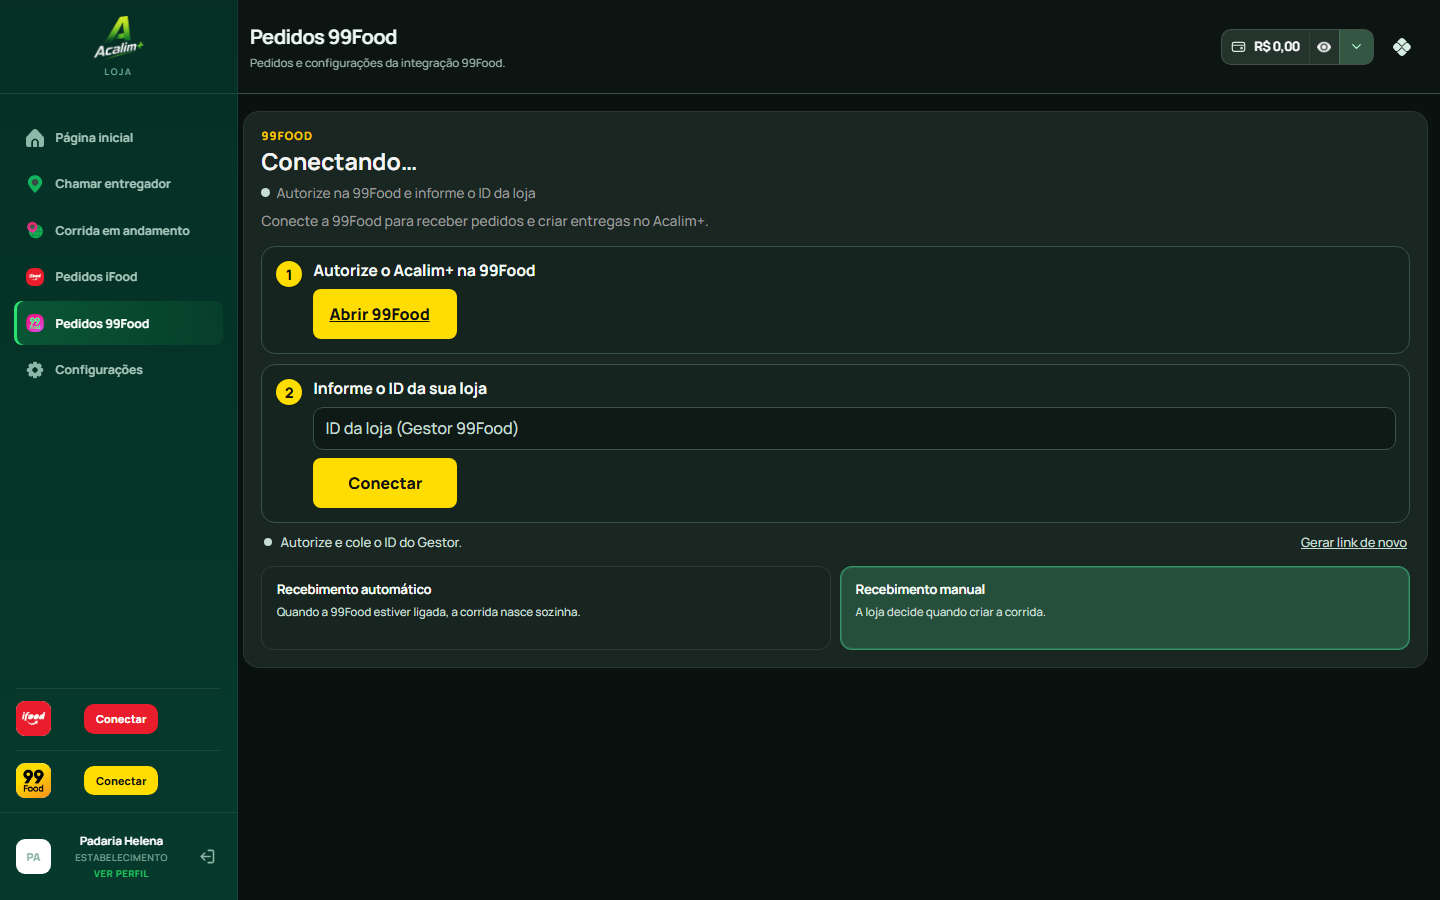Click the home icon beside Página inicial
Viewport: 1440px width, 900px height.
tap(35, 138)
